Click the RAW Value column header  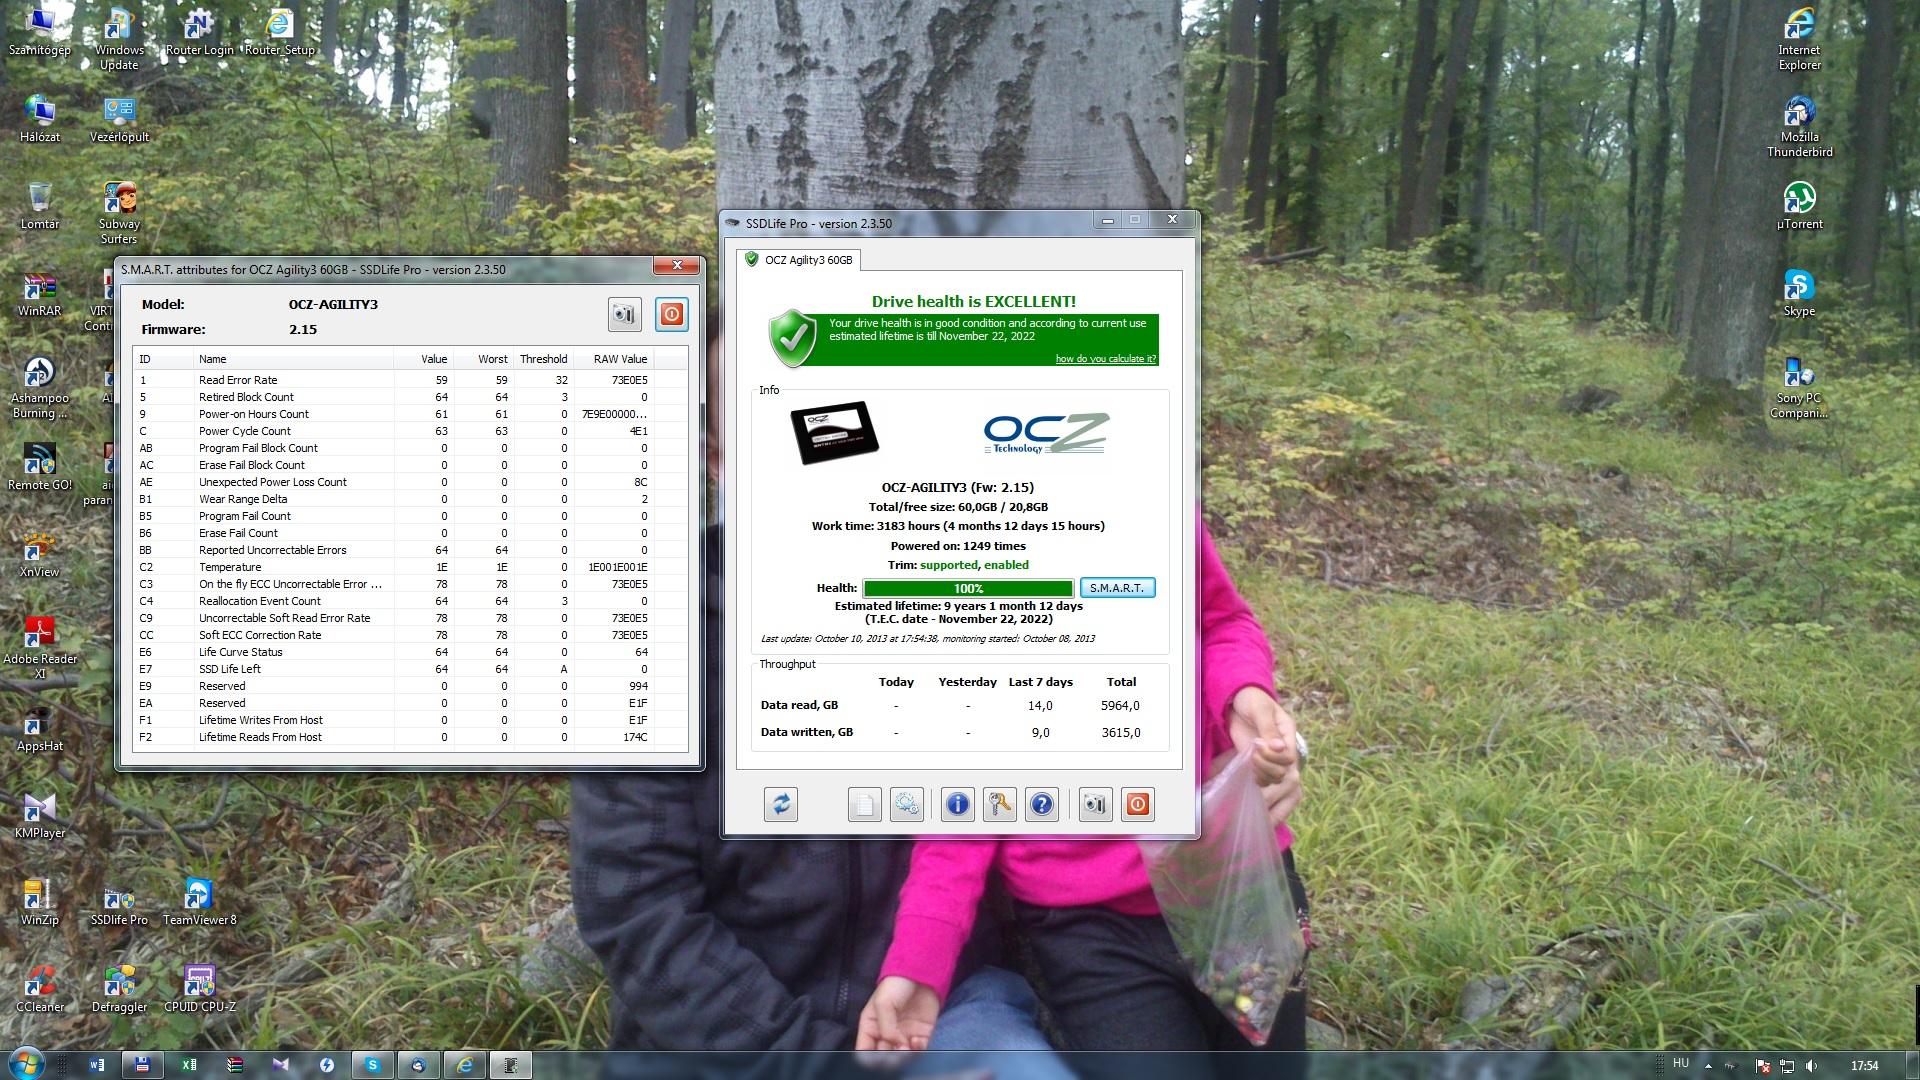click(x=620, y=359)
